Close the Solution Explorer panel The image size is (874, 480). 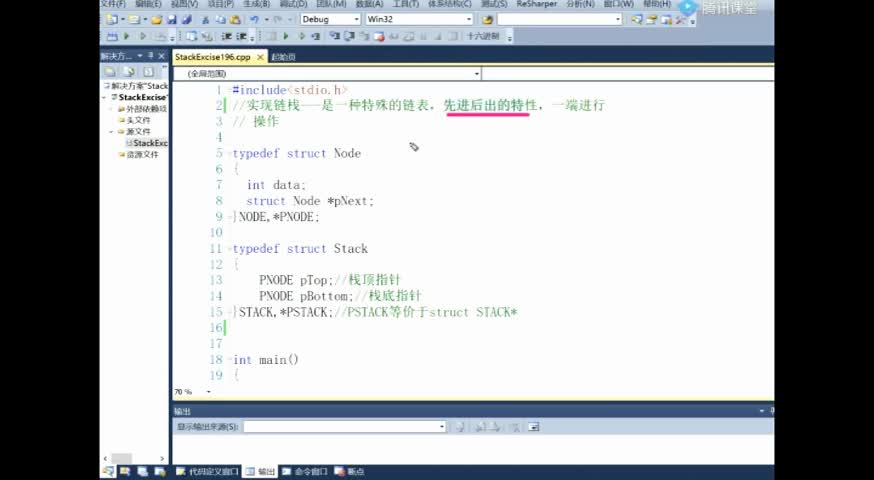coord(162,56)
